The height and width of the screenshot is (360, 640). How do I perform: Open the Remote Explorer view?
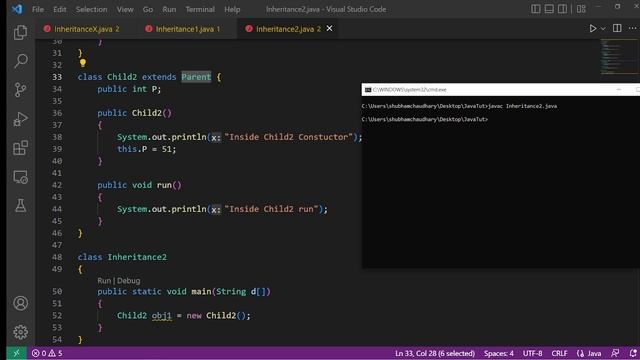click(20, 177)
